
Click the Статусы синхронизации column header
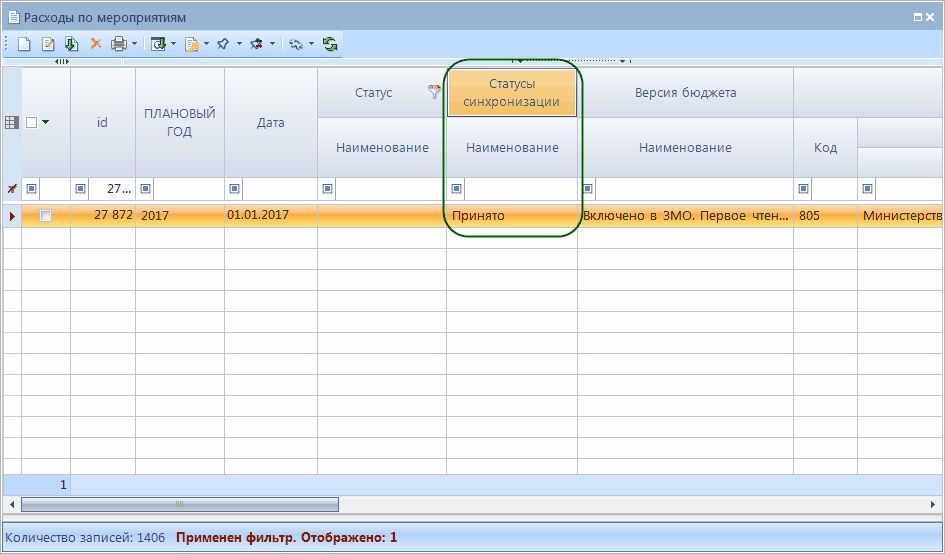[511, 93]
